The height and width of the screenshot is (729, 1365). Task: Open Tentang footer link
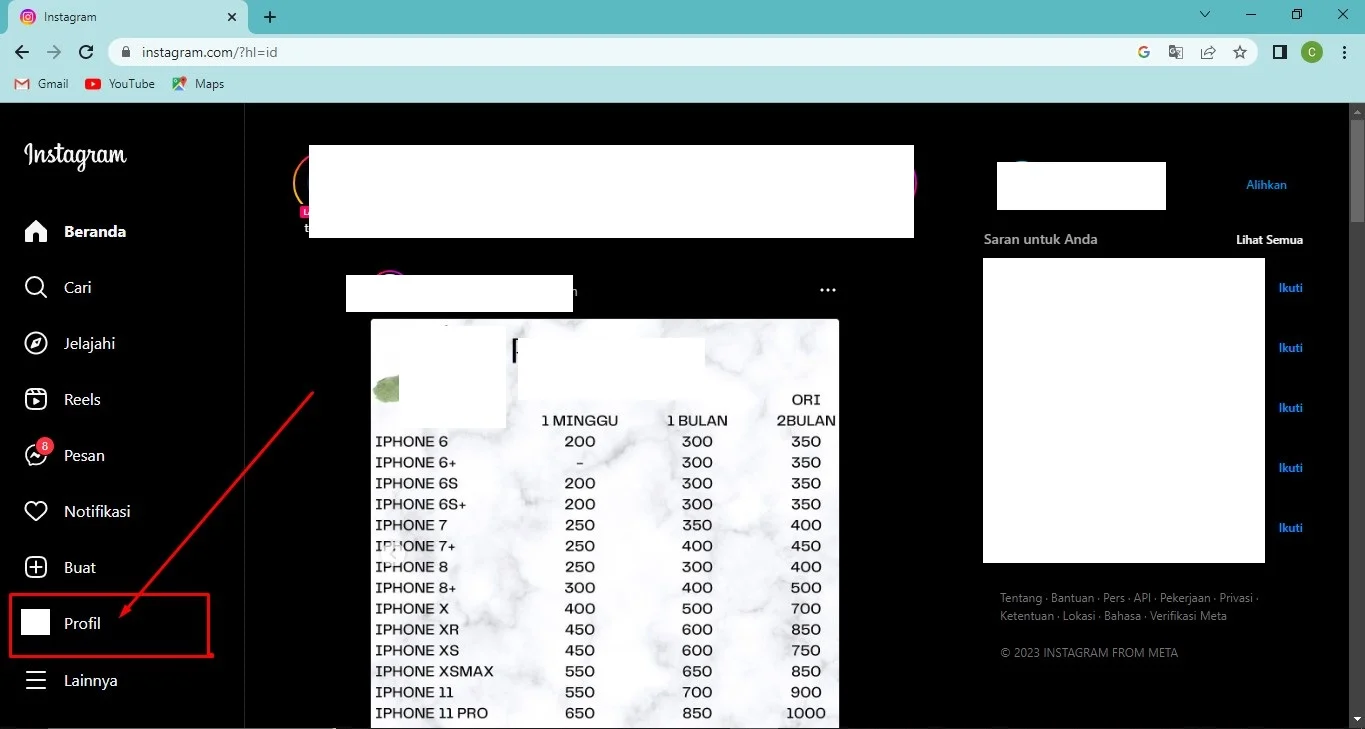click(1021, 598)
